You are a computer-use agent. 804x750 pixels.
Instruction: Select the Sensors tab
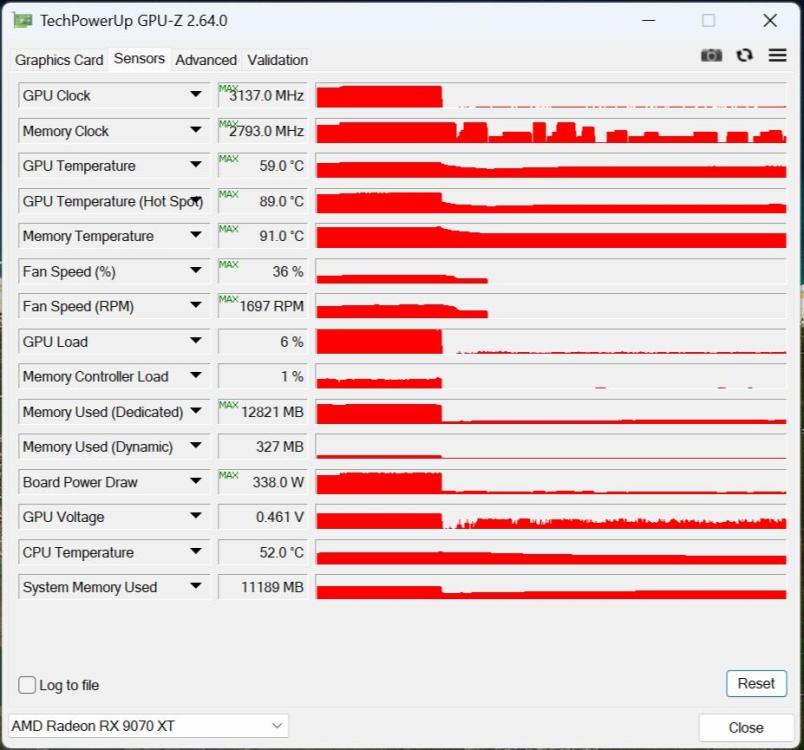point(139,58)
